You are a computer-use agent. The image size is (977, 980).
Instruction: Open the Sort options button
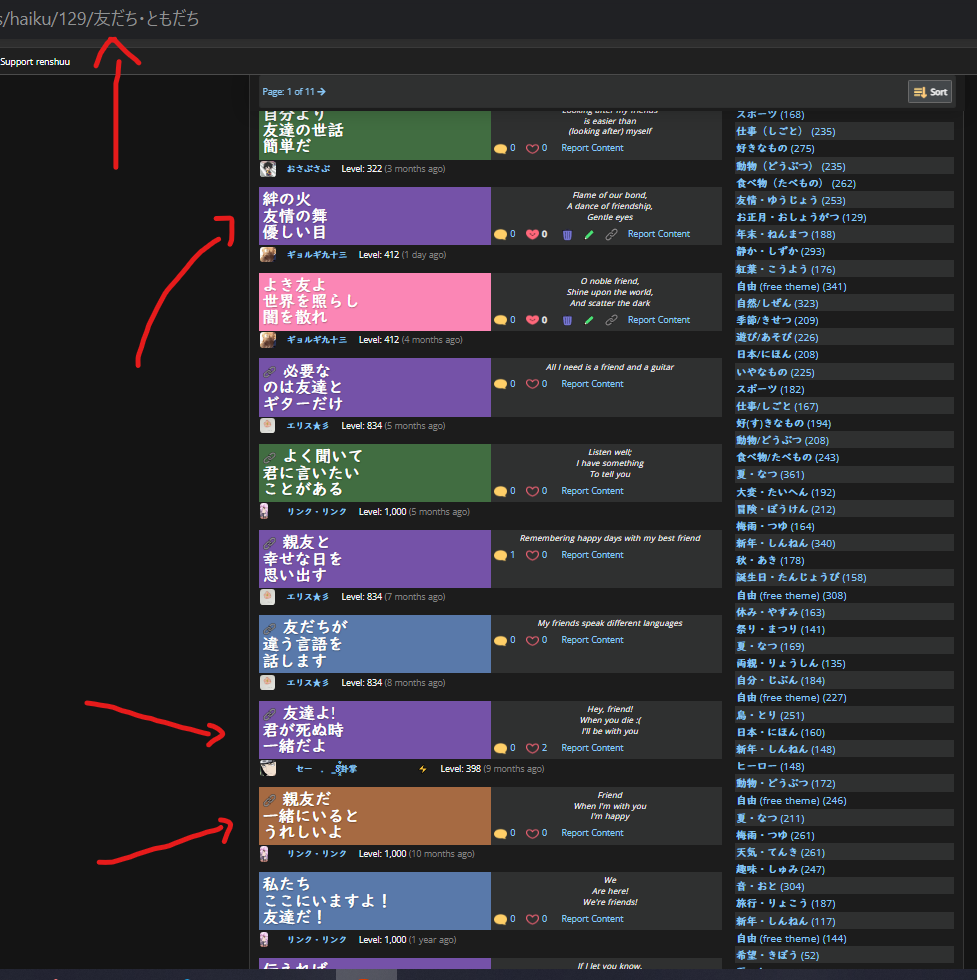[x=930, y=92]
